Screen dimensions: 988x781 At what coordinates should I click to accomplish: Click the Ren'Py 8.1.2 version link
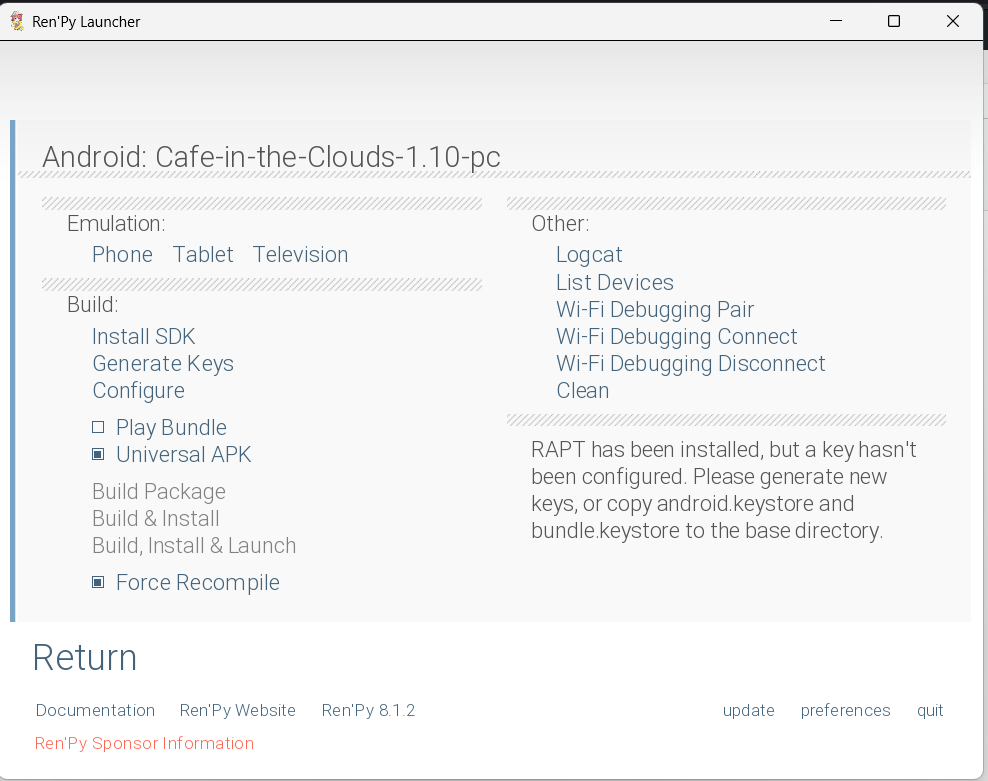pyautogui.click(x=369, y=710)
